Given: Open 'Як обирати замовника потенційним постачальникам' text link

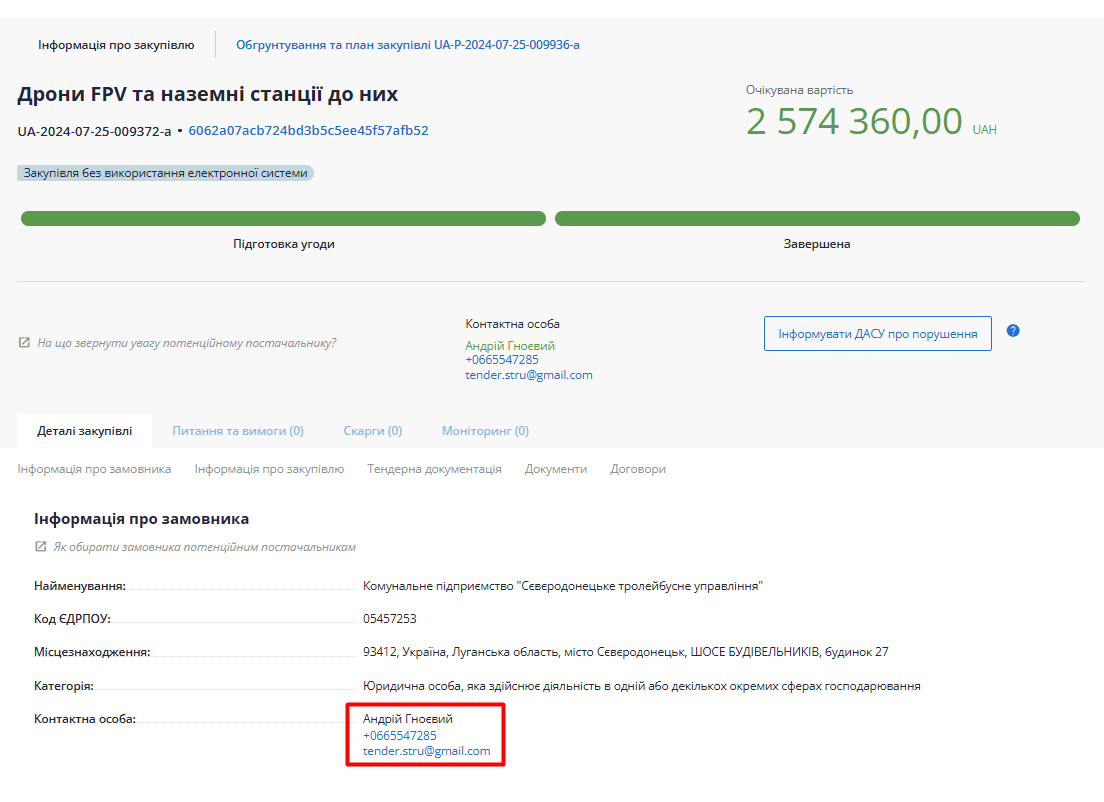Looking at the screenshot, I should [204, 547].
